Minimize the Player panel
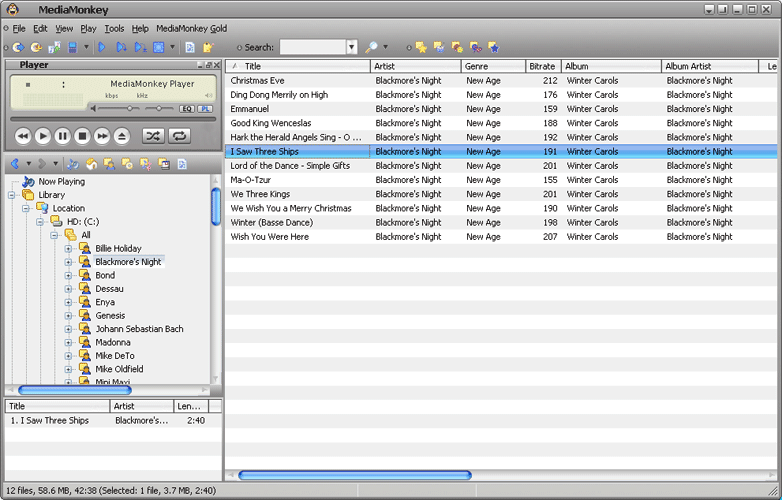Viewport: 782px width, 500px height. click(200, 65)
